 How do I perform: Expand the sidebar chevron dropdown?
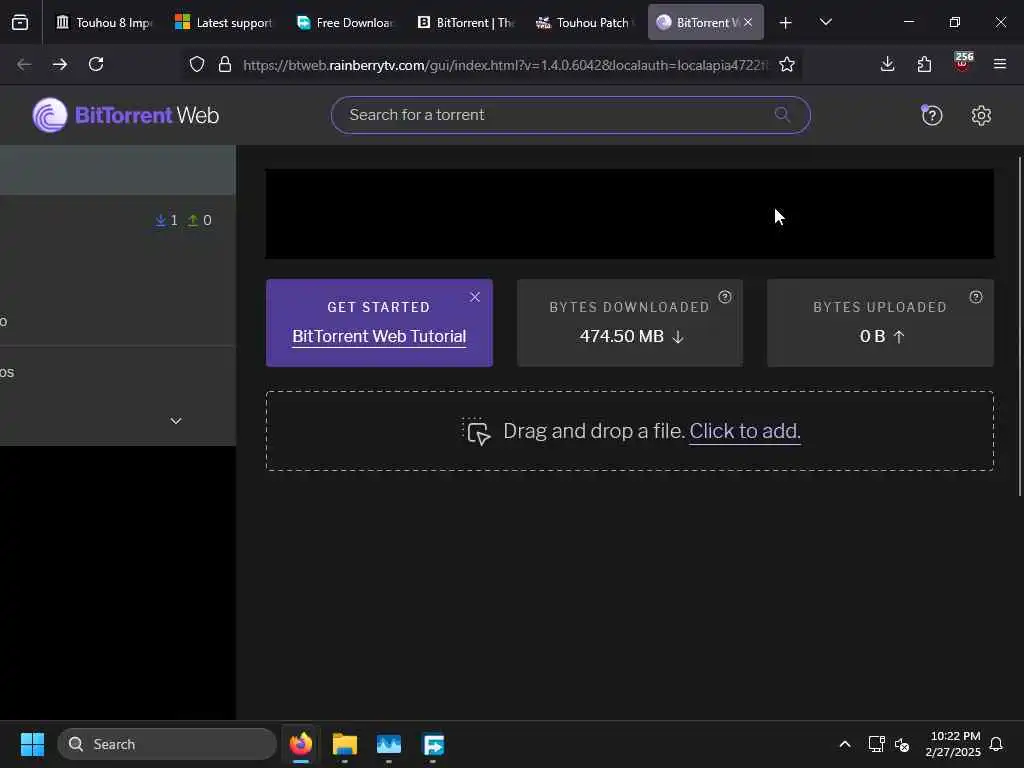[x=176, y=421]
